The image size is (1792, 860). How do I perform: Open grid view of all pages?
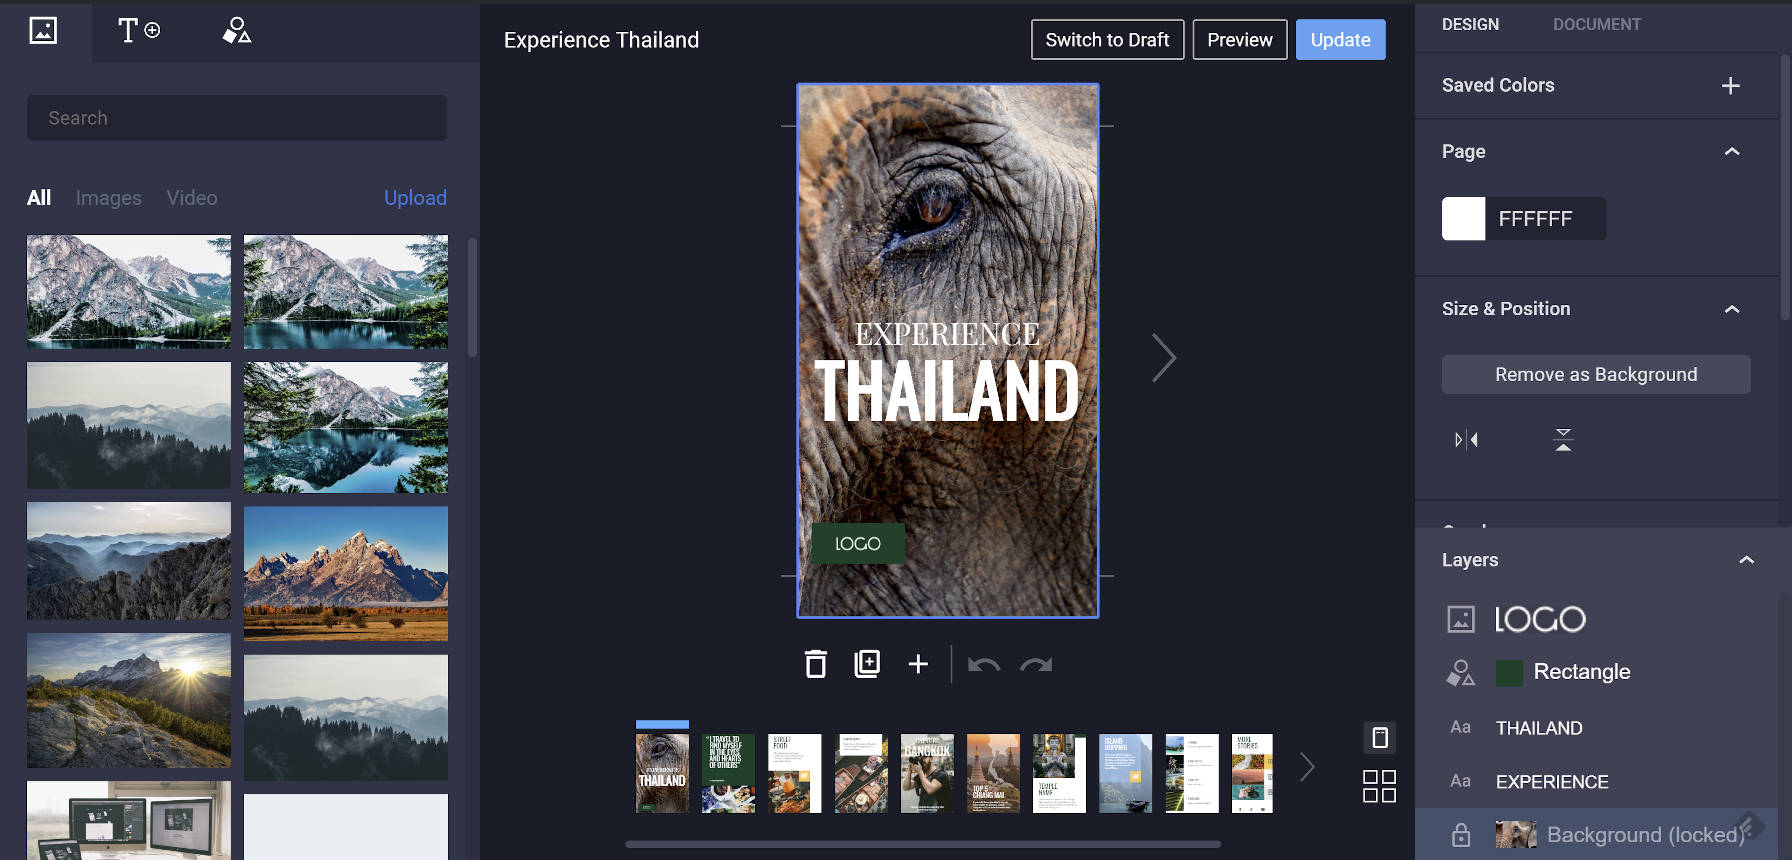coord(1379,786)
